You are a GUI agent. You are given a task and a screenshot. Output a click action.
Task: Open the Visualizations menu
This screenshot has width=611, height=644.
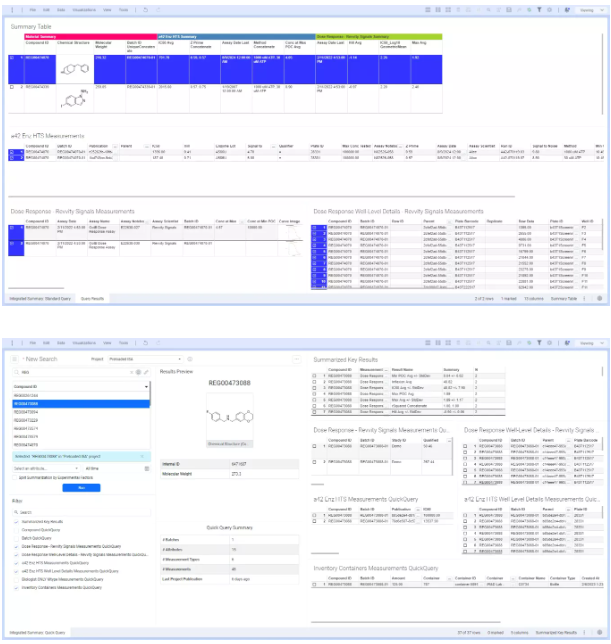(x=81, y=7)
